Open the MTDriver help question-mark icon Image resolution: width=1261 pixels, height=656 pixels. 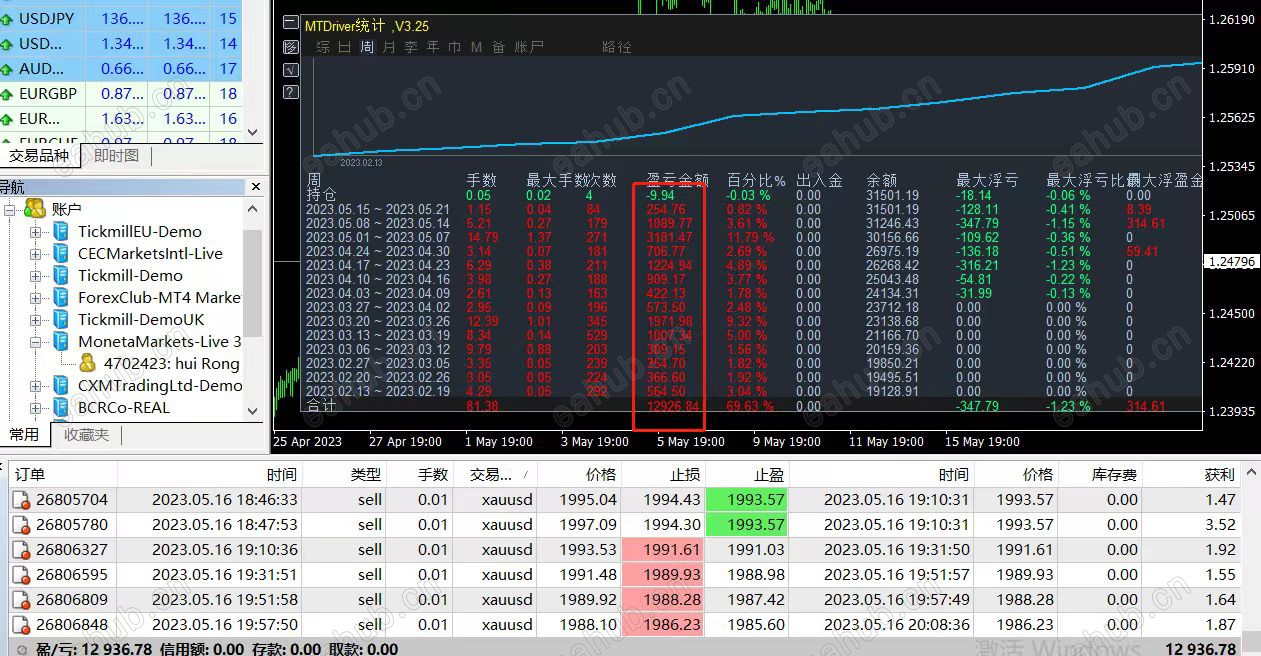coord(291,92)
